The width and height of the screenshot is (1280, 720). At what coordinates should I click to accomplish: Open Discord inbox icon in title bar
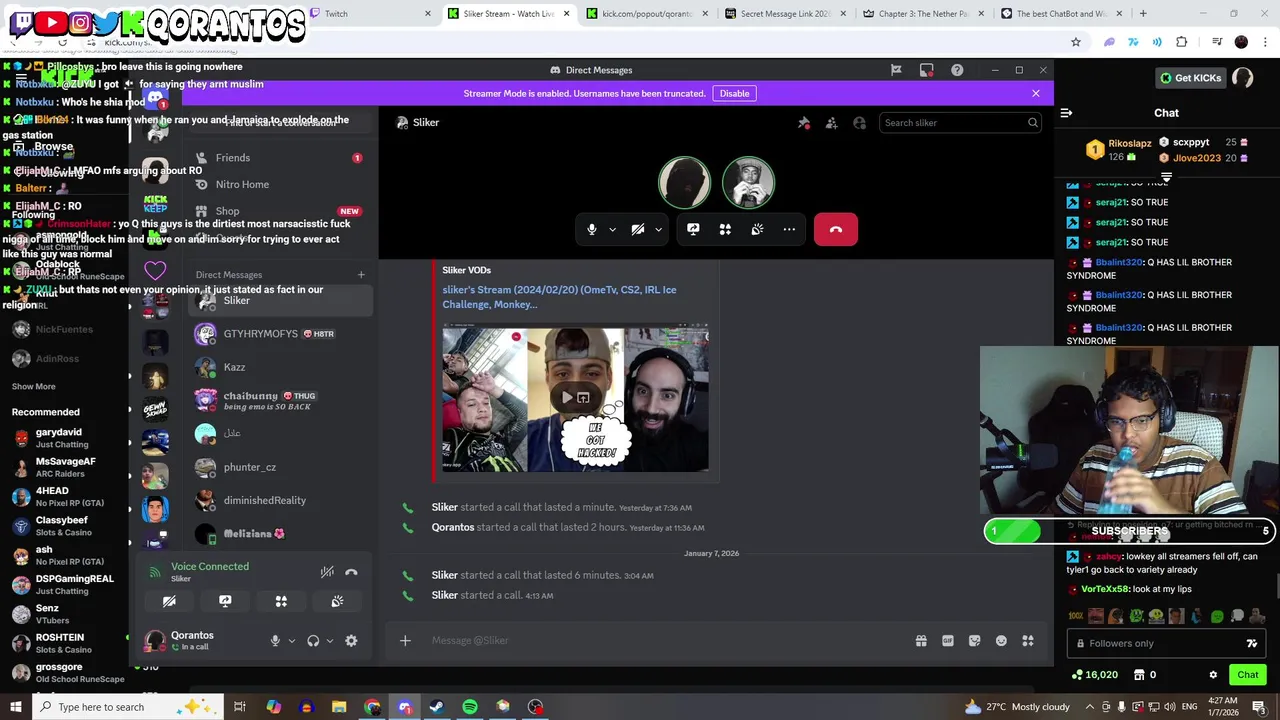pos(927,70)
